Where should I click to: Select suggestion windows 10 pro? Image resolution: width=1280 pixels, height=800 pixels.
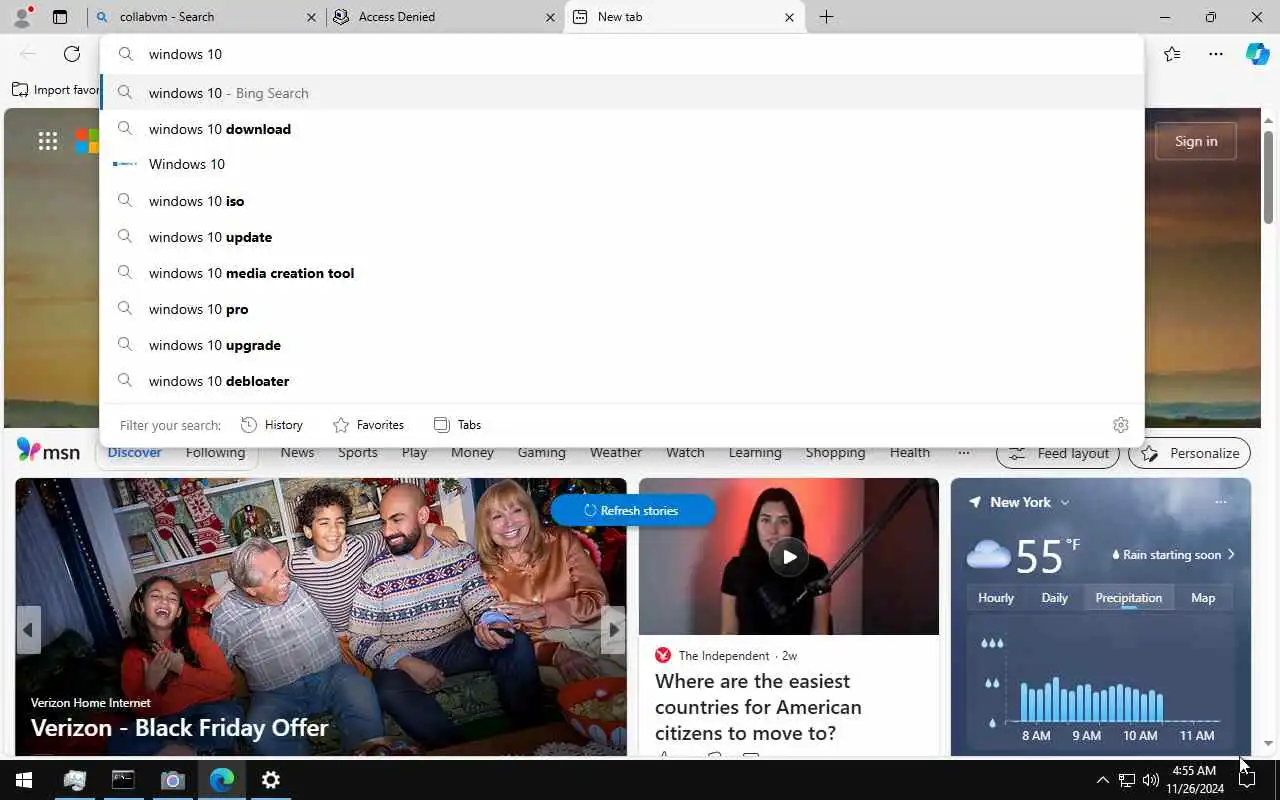[622, 309]
